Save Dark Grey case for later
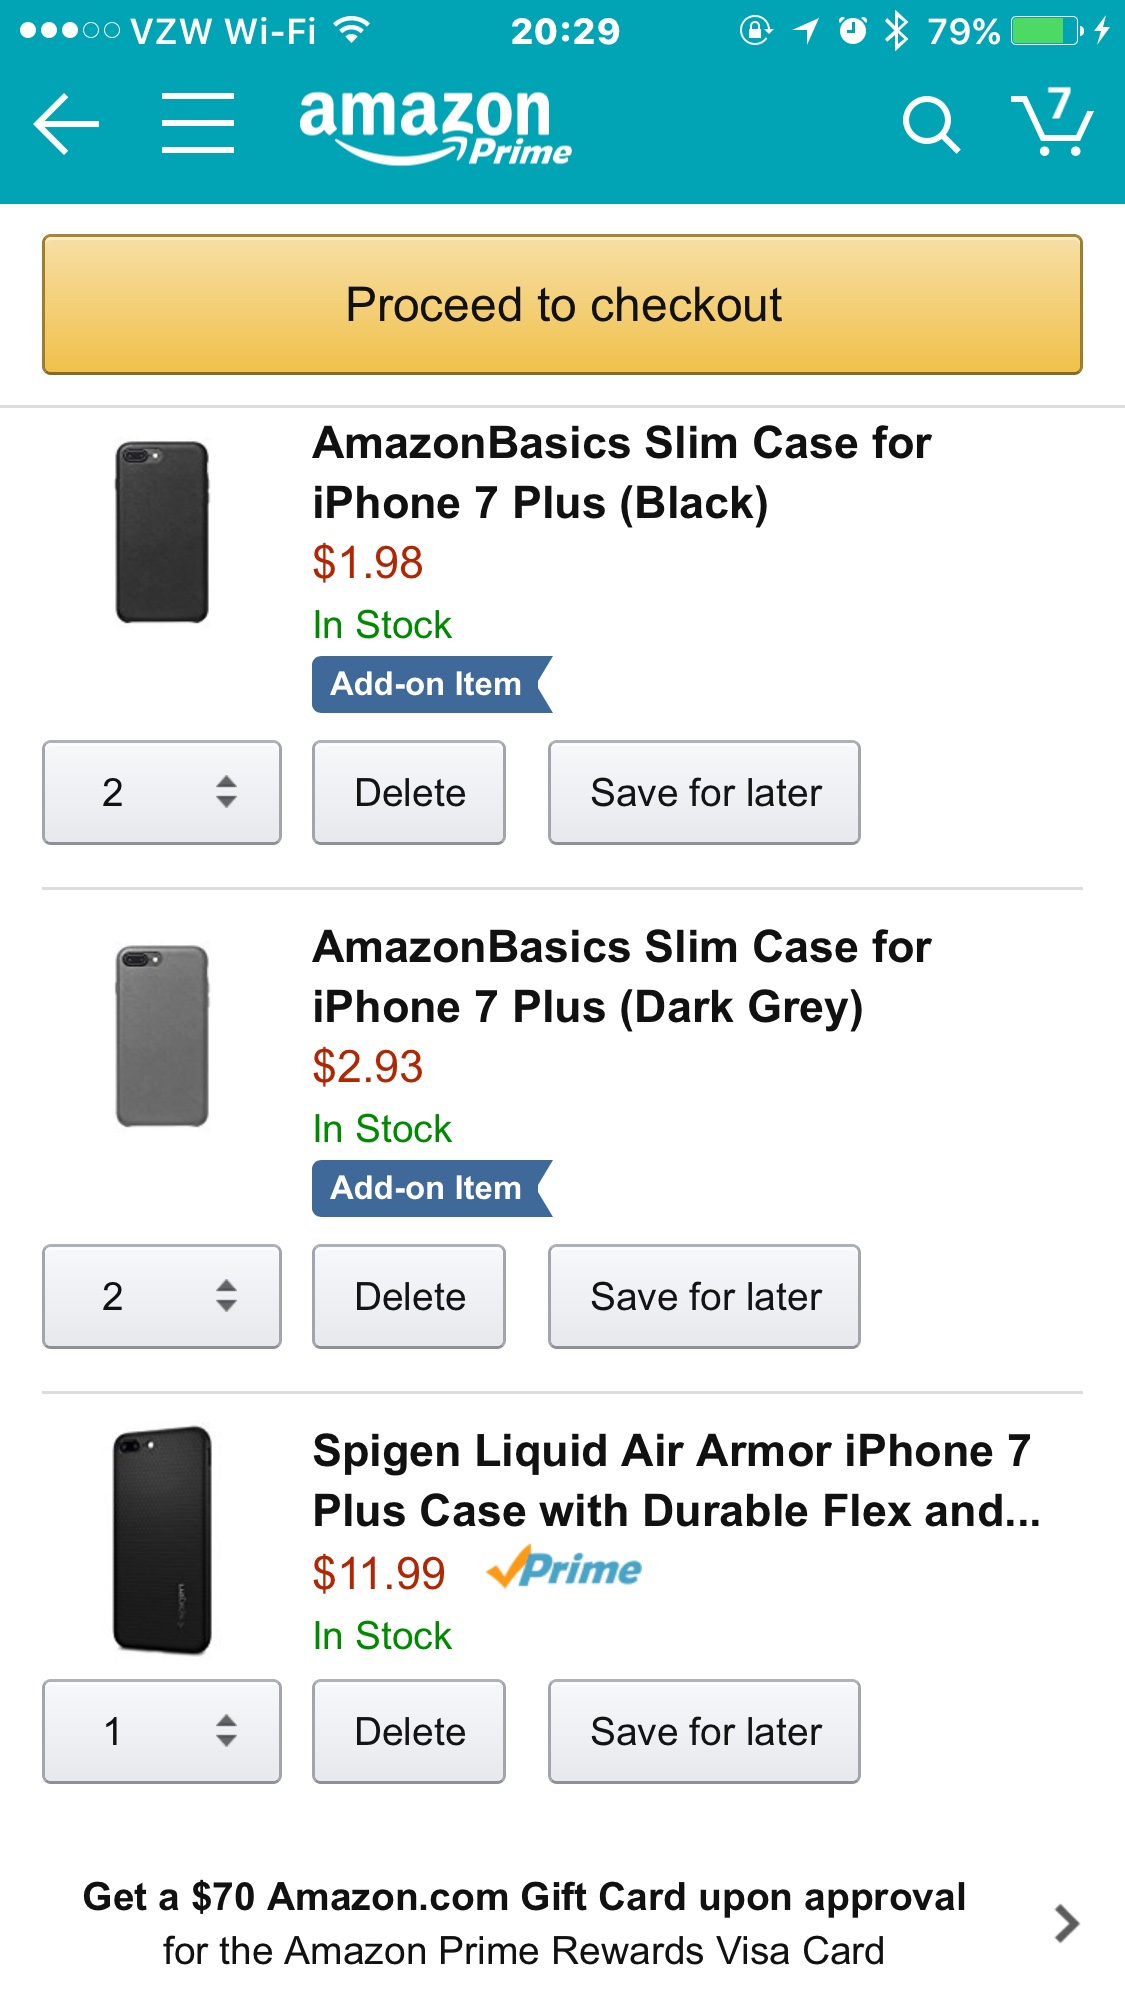1125x2001 pixels. point(704,1296)
